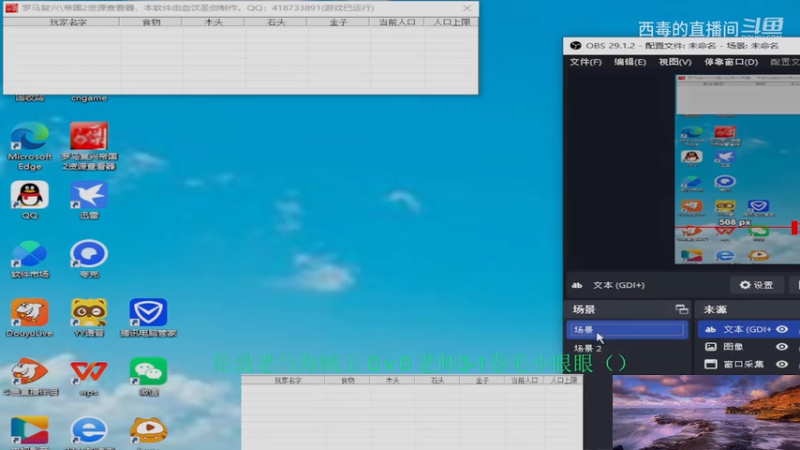Open the 软件市场 desktop shortcut
This screenshot has height=450, width=800.
point(30,259)
